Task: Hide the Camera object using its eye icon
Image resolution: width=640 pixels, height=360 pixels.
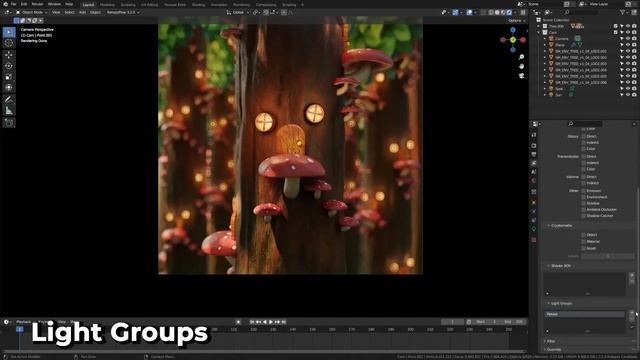Action: tap(628, 39)
